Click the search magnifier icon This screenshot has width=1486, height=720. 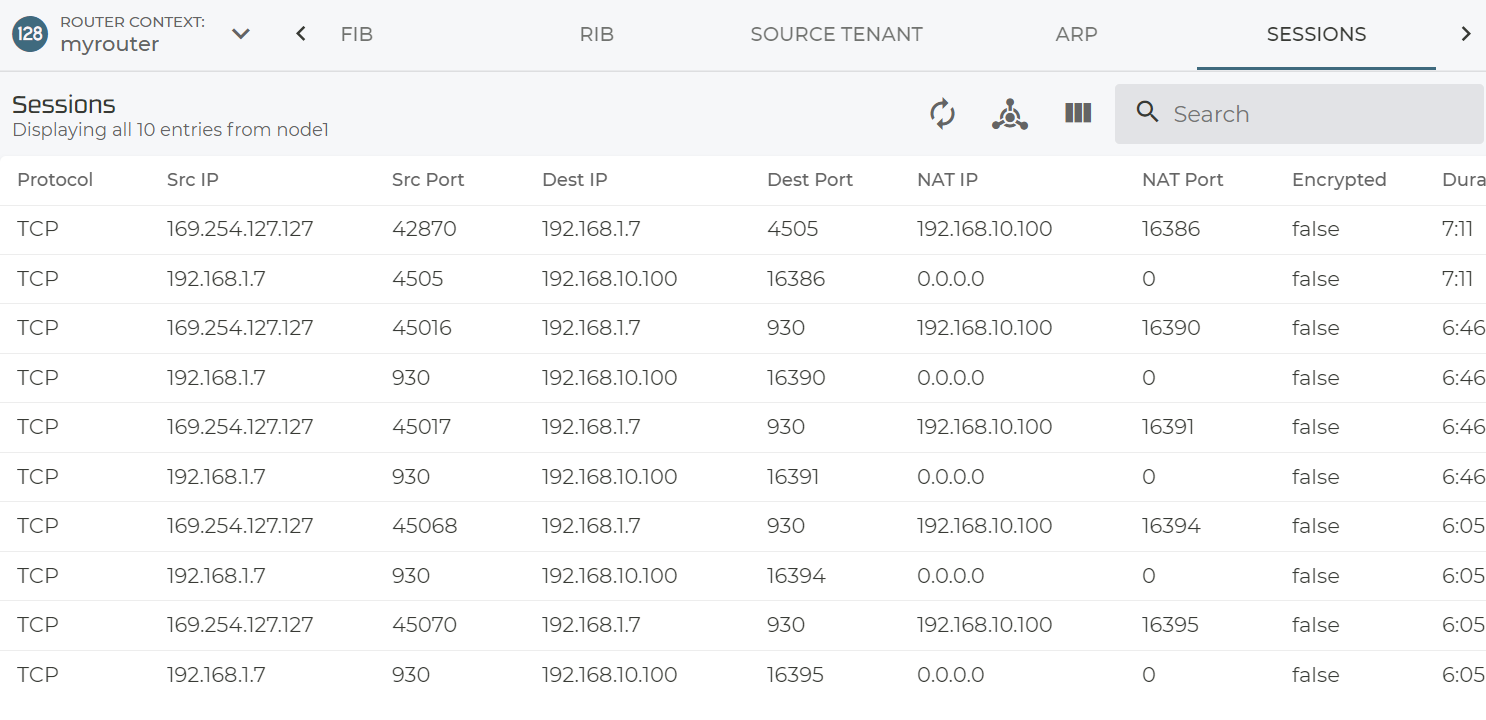click(1148, 113)
